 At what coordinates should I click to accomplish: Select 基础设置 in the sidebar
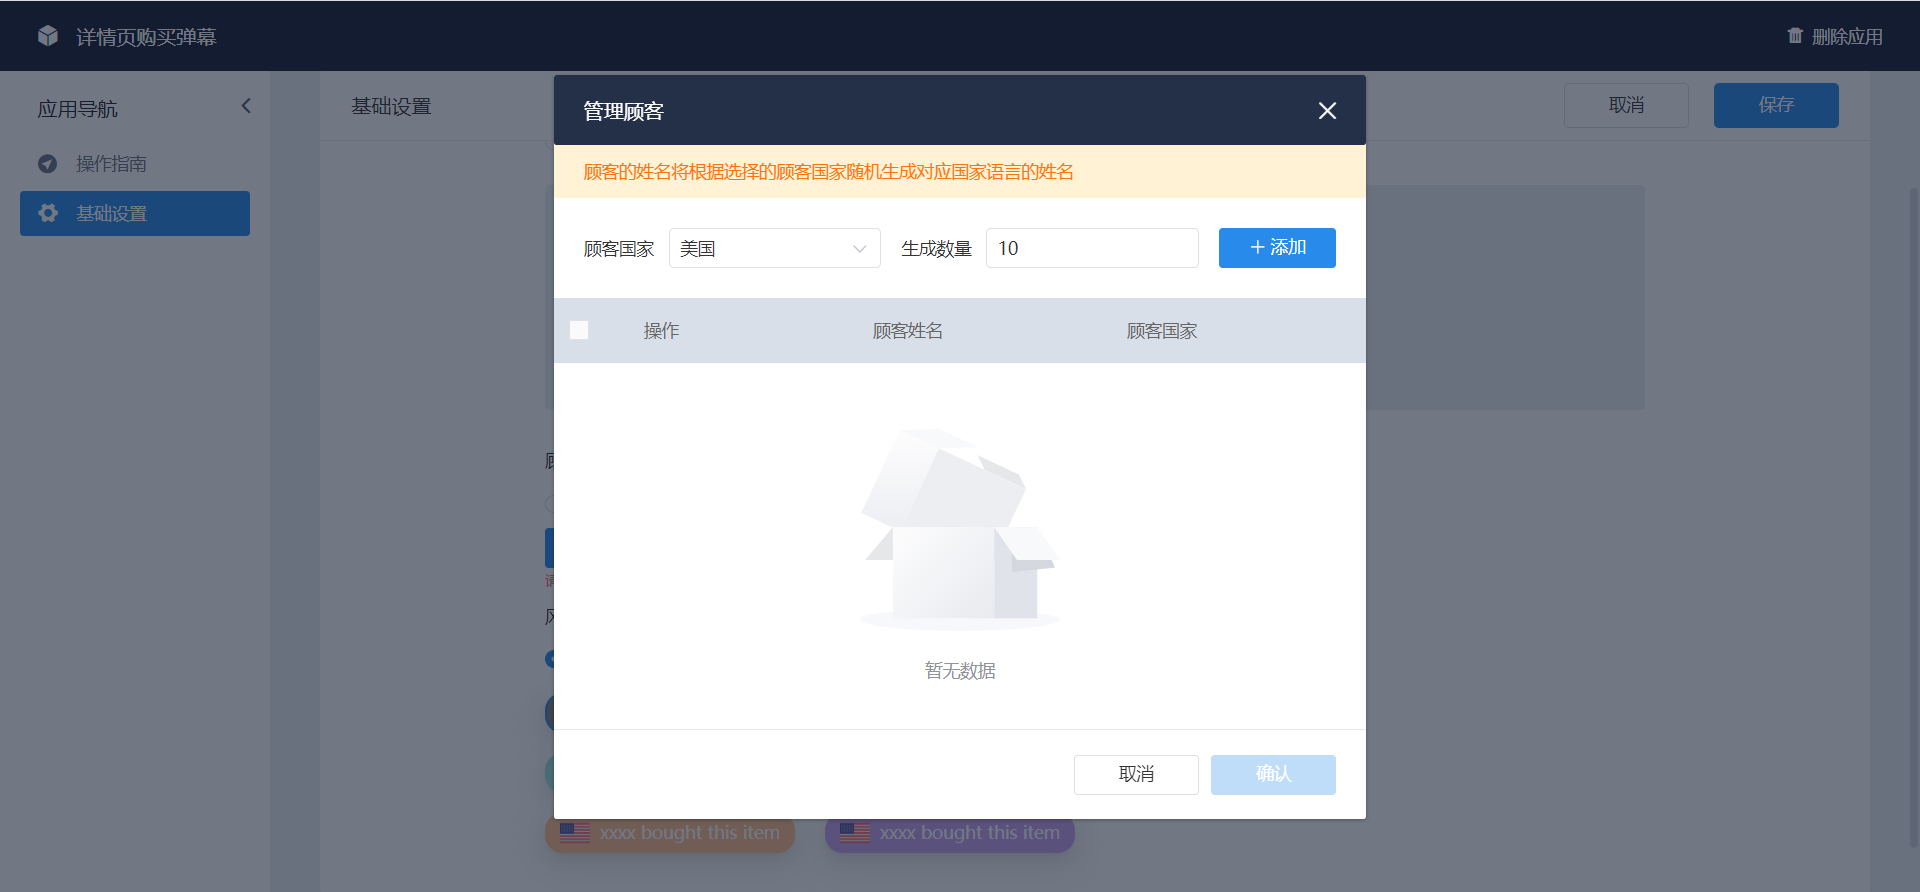(x=135, y=213)
